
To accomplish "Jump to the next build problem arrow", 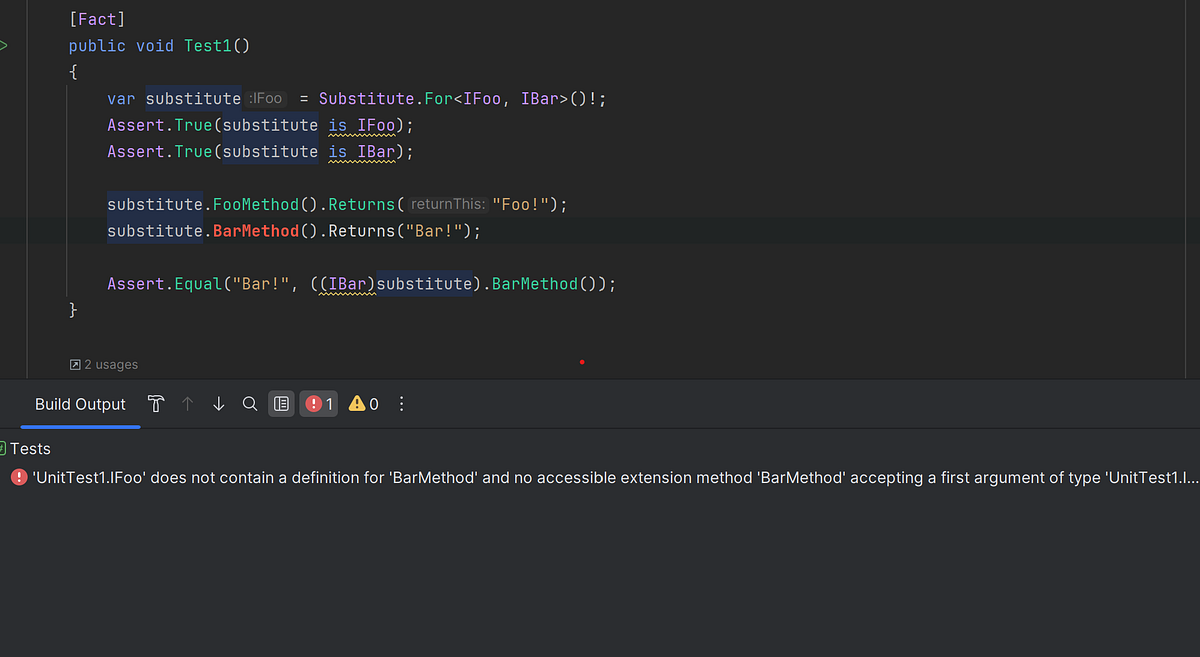I will [218, 404].
